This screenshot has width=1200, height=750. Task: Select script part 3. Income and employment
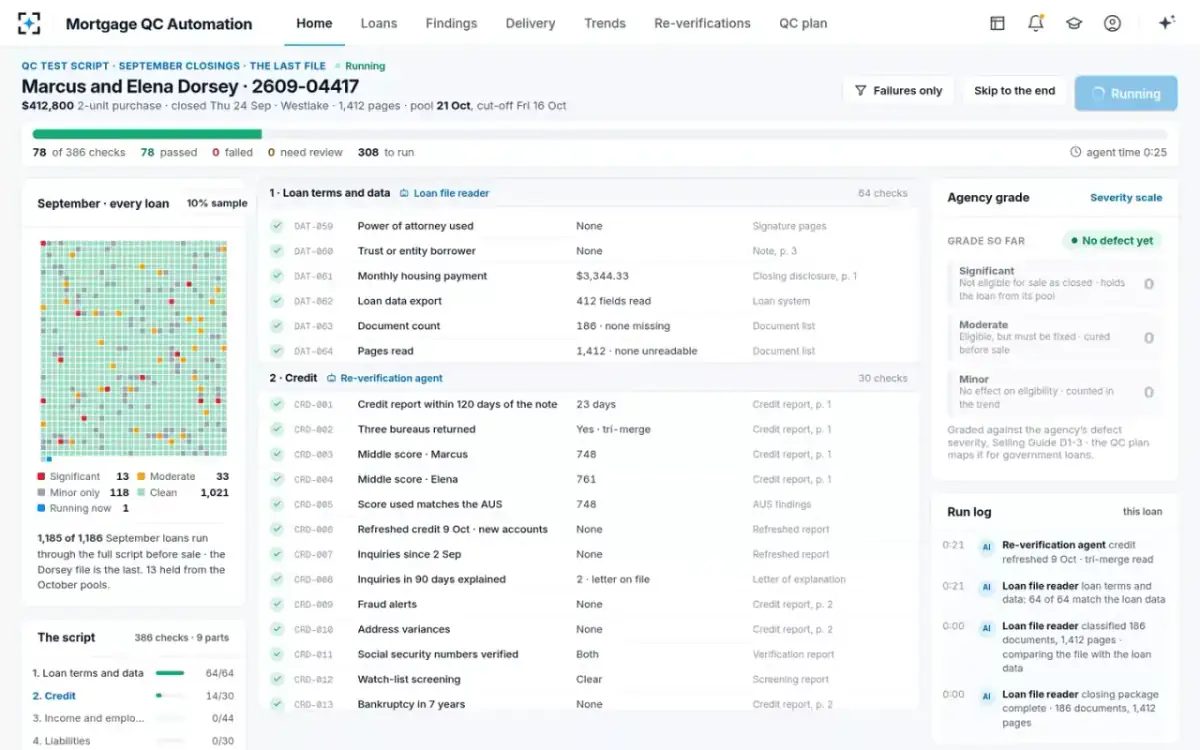pyautogui.click(x=133, y=718)
